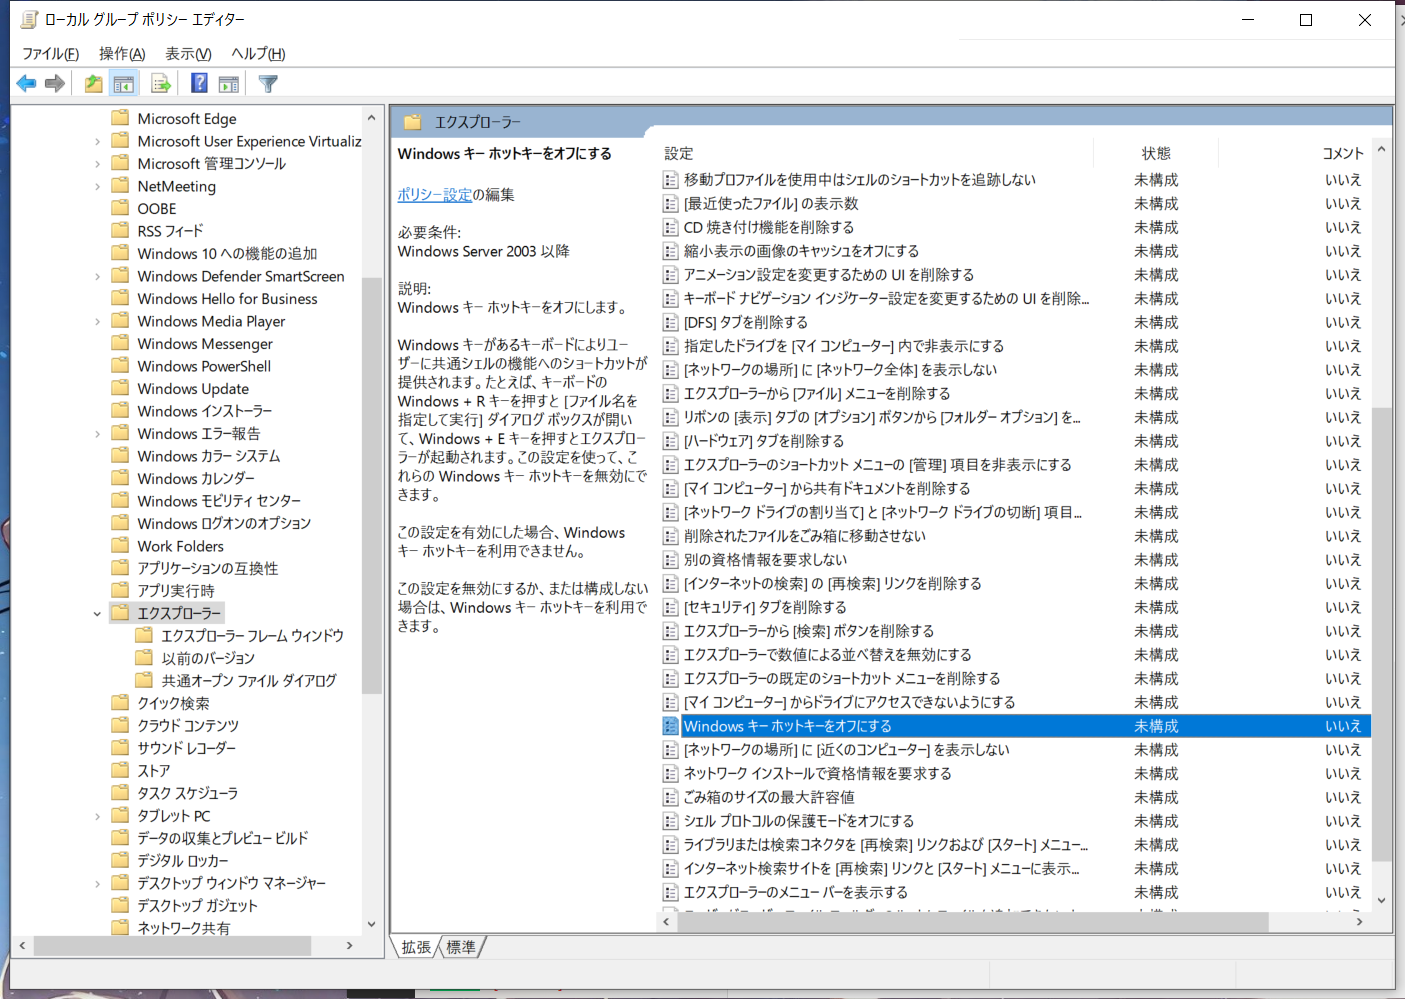
Task: Switch to the 拡張 tab
Action: point(416,947)
